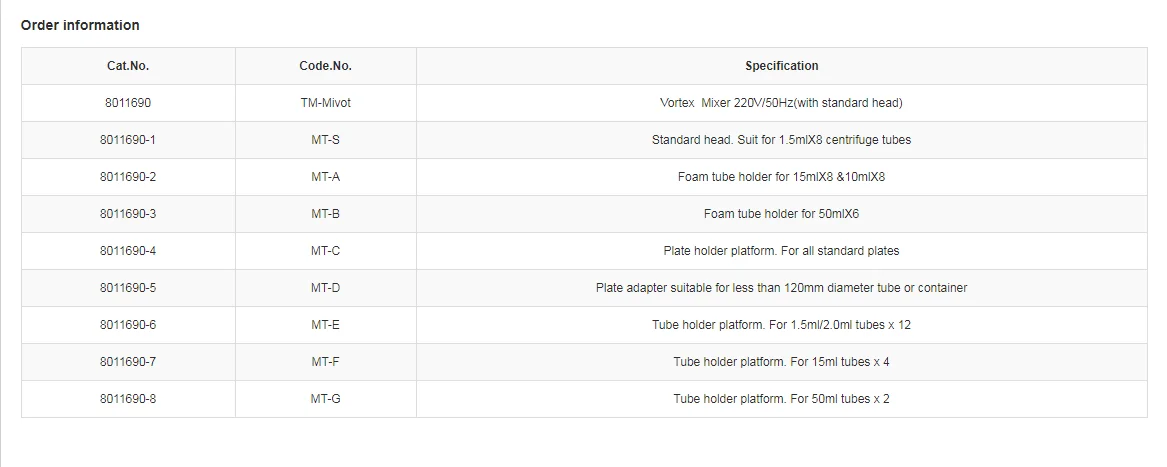Click the MT-D code cell
The height and width of the screenshot is (467, 1167).
325,288
